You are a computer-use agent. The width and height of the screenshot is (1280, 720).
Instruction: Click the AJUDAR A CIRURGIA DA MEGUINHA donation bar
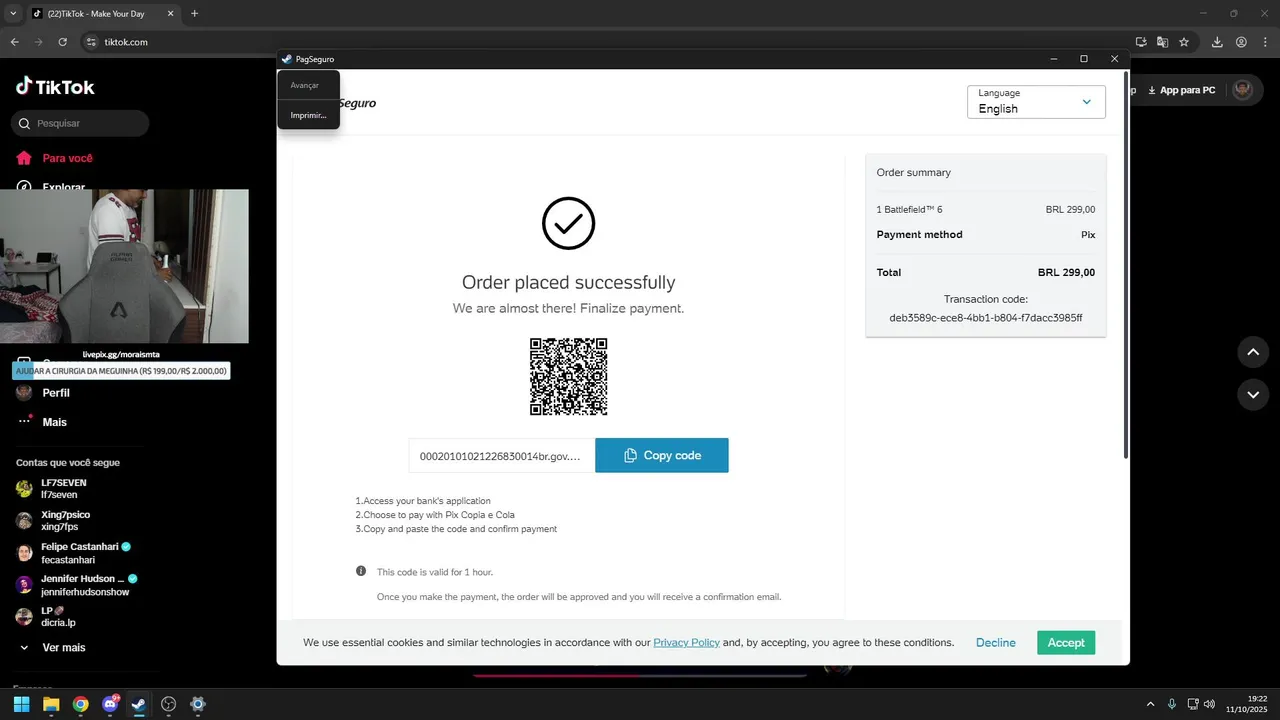(122, 371)
